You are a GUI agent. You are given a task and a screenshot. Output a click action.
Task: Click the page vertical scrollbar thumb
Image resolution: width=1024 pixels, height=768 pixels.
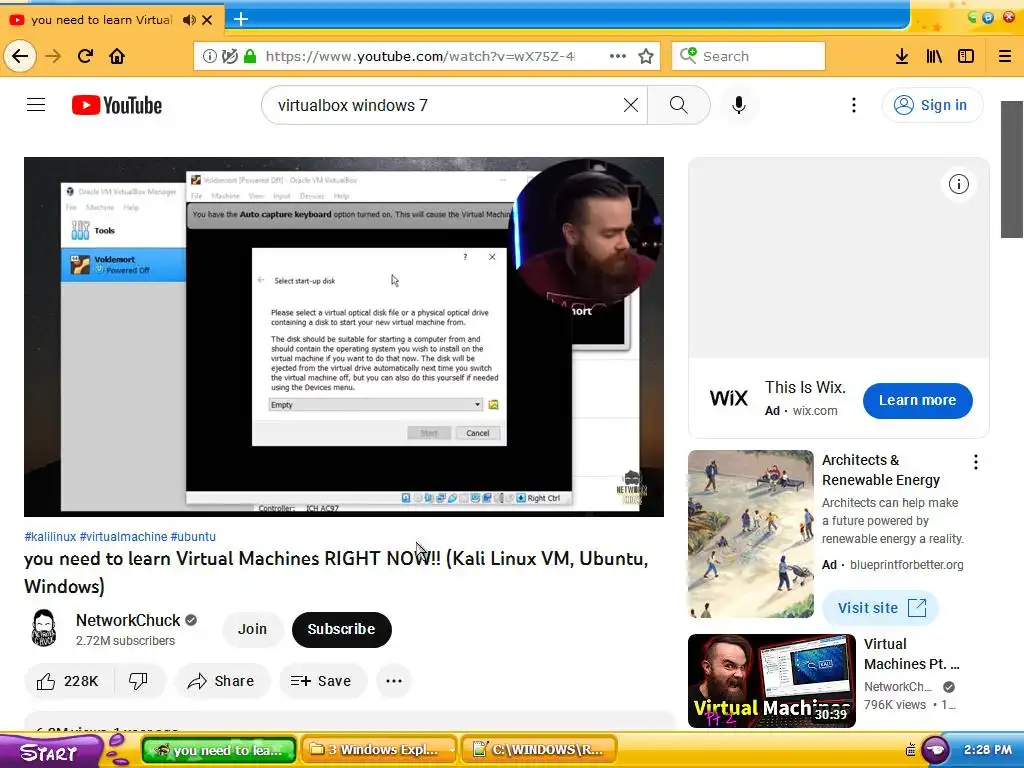click(1012, 170)
